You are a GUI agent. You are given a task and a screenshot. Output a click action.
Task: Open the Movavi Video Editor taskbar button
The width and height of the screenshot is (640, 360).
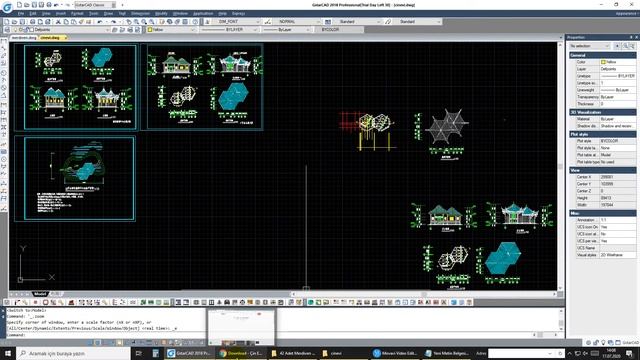coord(395,353)
